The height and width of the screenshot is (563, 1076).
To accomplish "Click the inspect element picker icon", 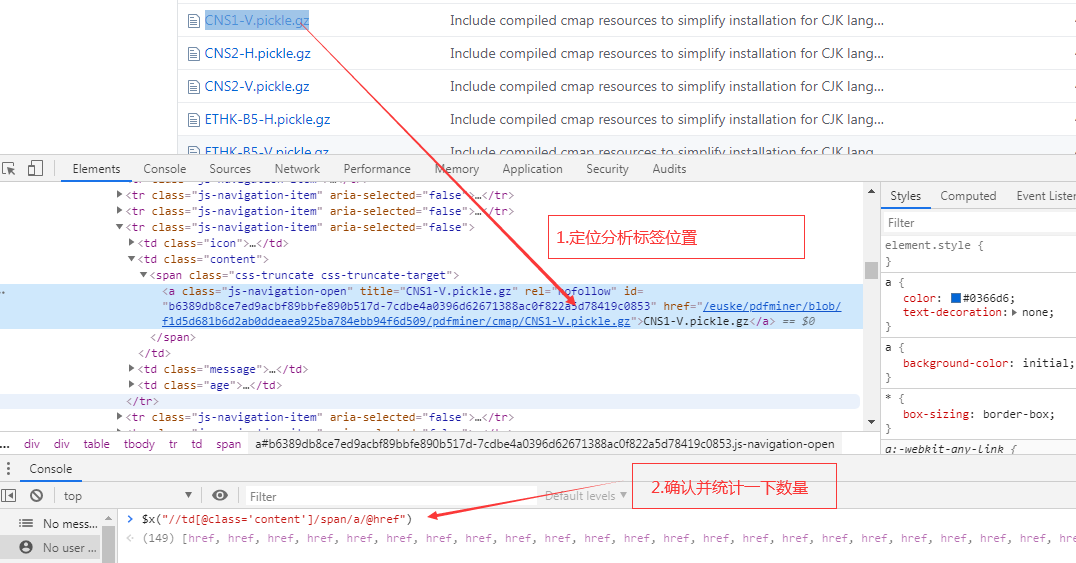I will coord(9,168).
